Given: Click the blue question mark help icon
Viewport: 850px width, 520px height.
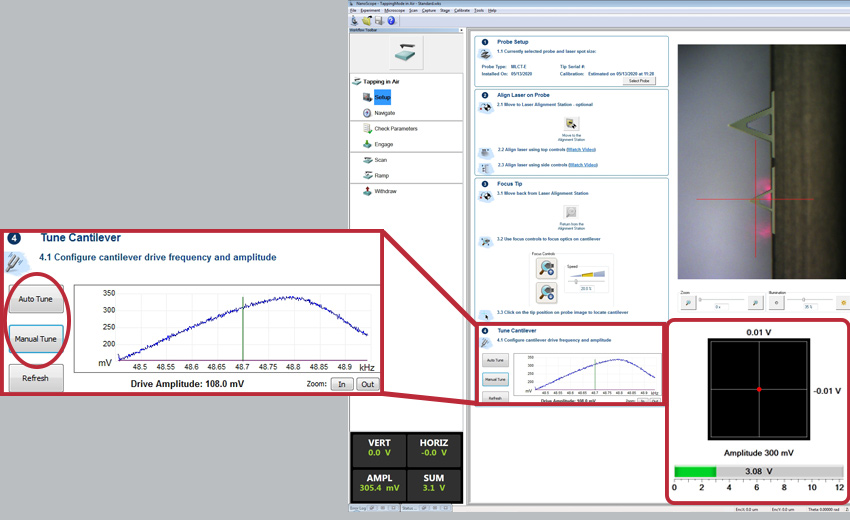Looking at the screenshot, I should tap(391, 21).
